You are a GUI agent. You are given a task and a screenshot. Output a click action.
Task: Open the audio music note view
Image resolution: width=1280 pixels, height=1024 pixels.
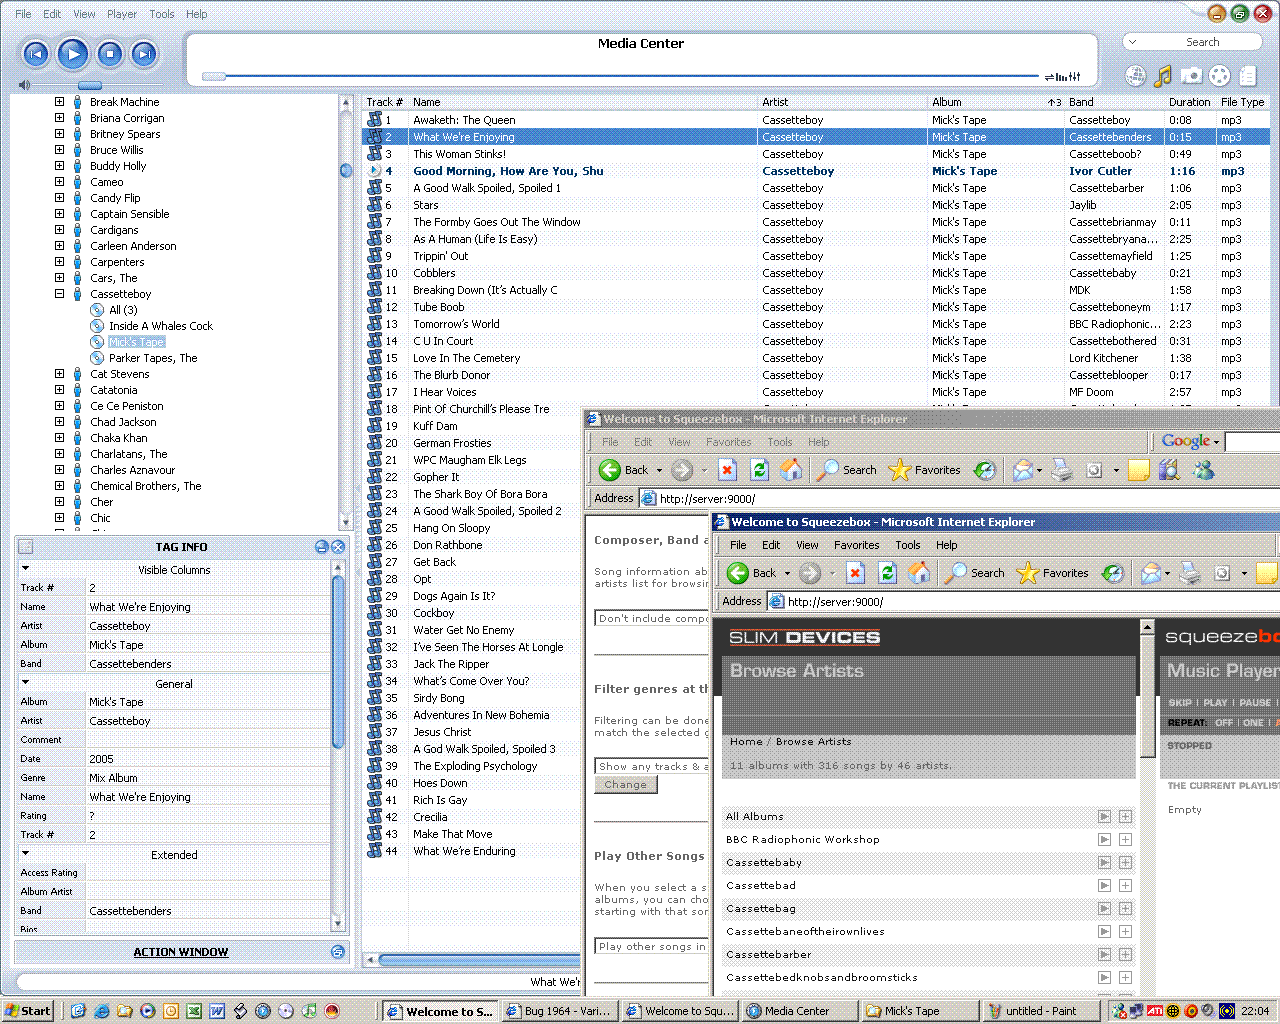click(x=1163, y=76)
